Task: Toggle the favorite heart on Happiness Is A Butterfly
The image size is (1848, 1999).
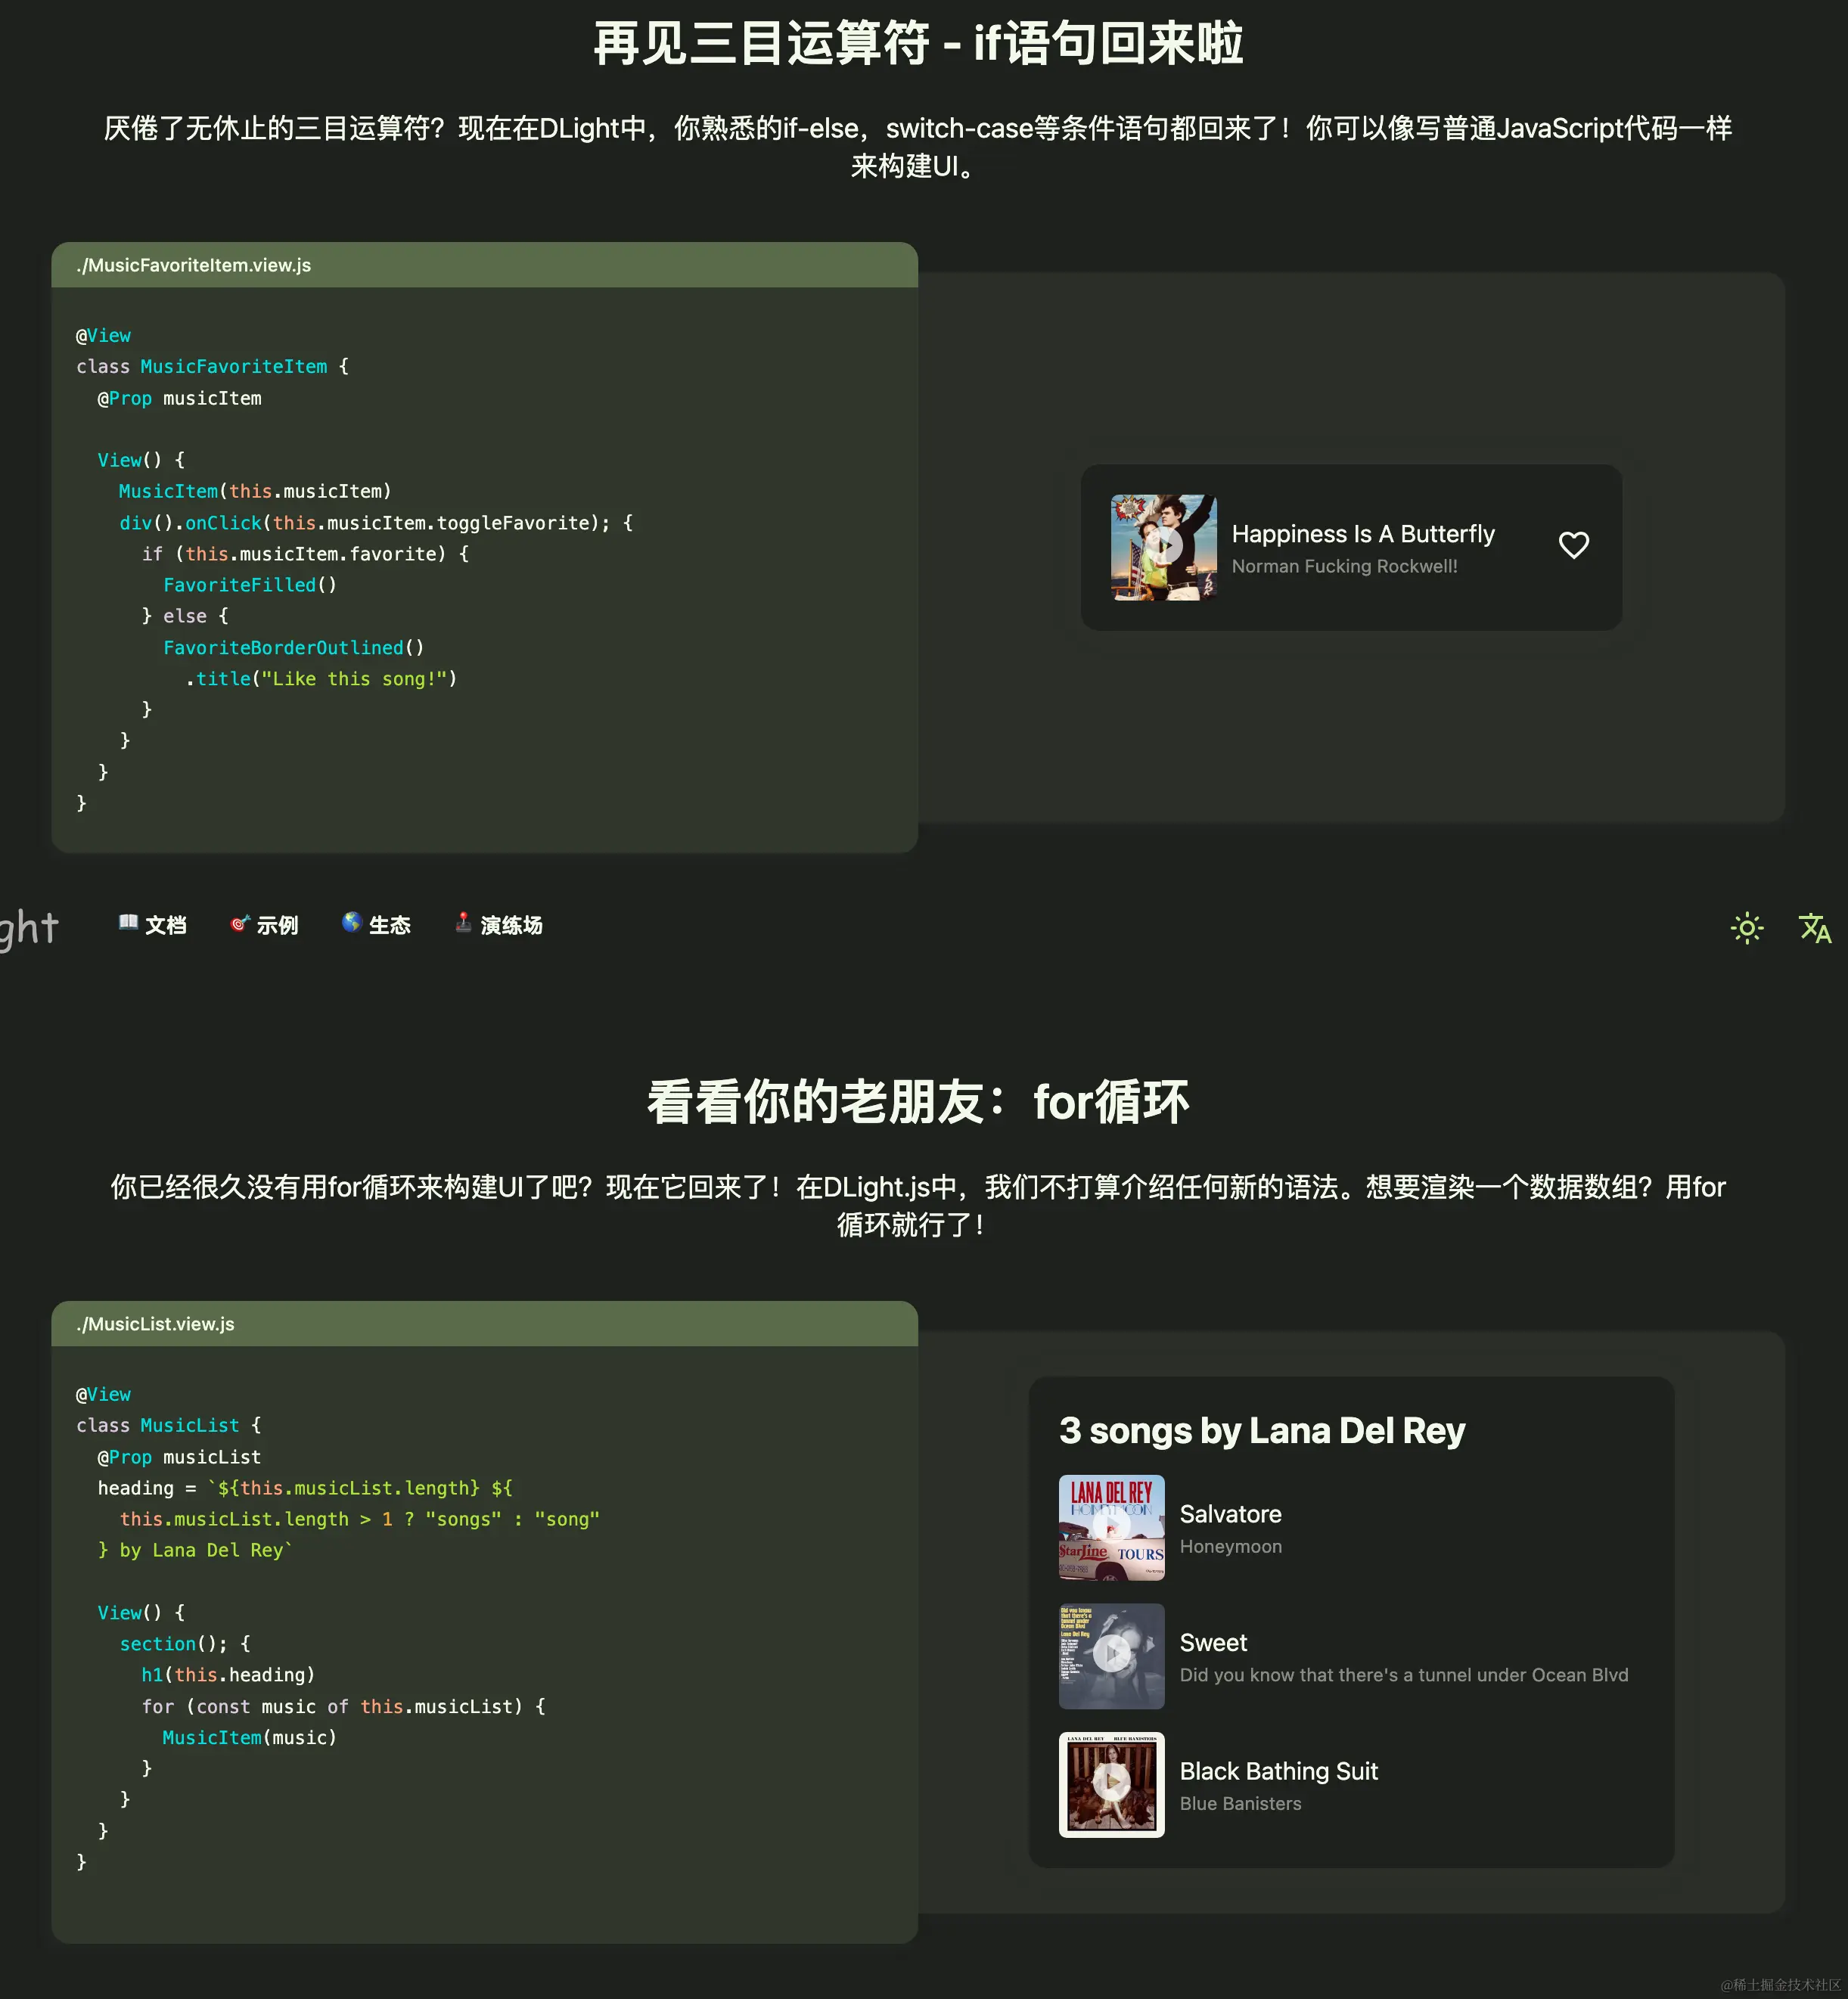Action: 1573,545
